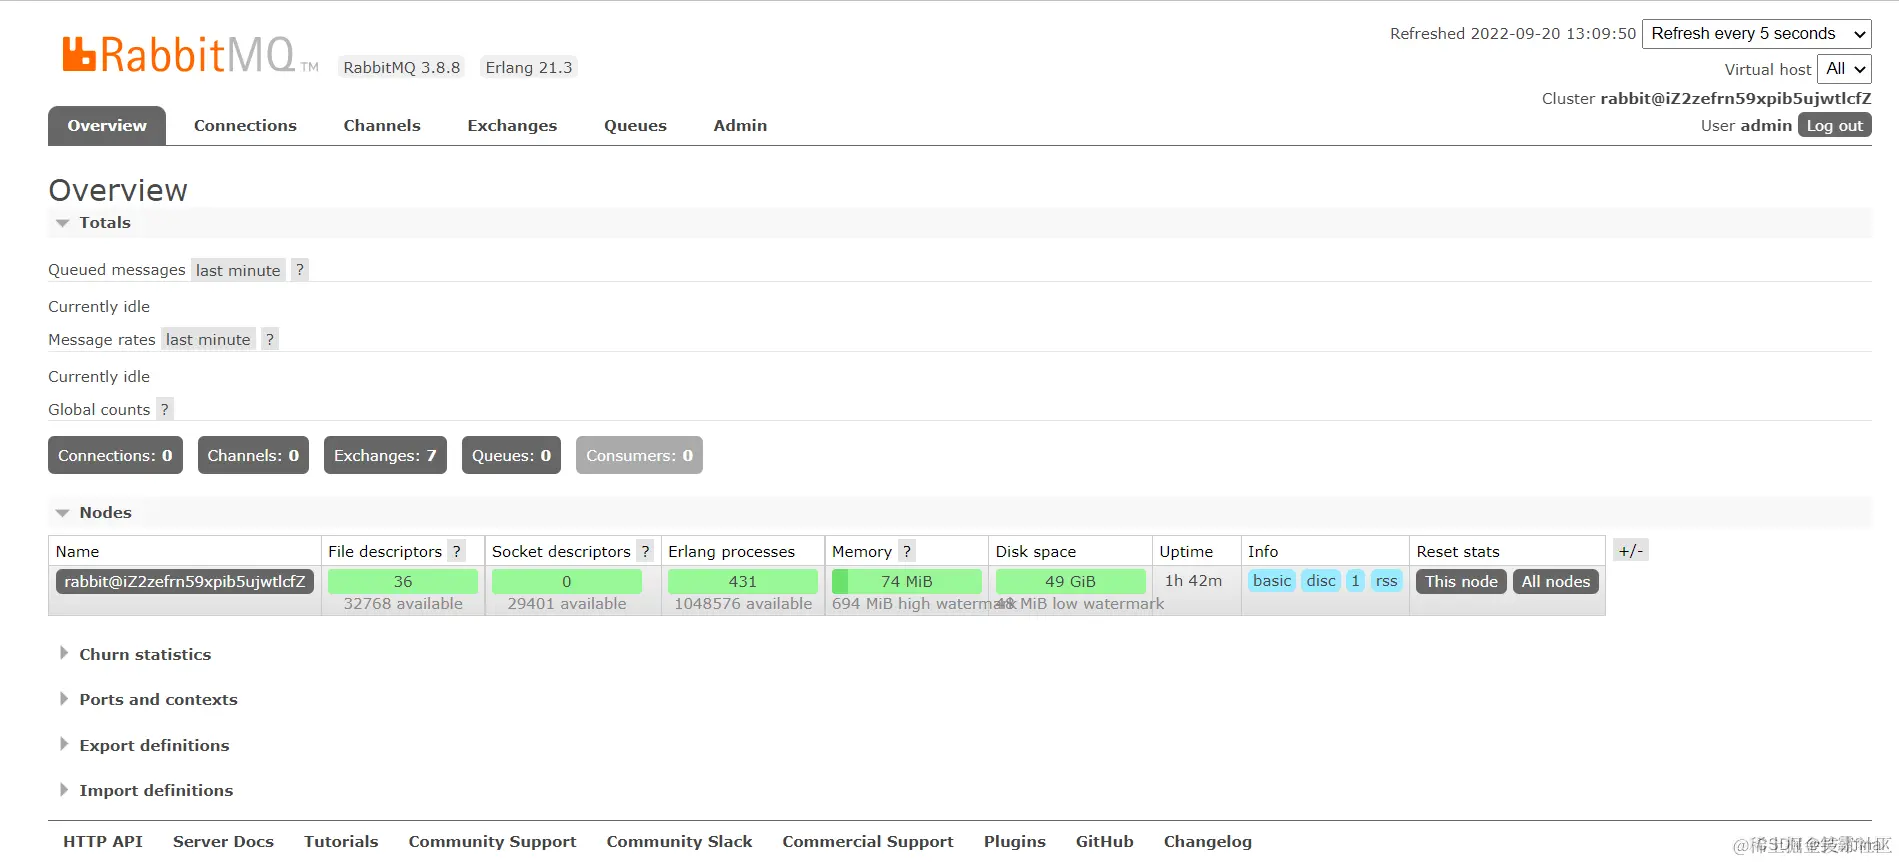Reset stats for All nodes
Screen dimensions: 1899x862
click(1555, 582)
